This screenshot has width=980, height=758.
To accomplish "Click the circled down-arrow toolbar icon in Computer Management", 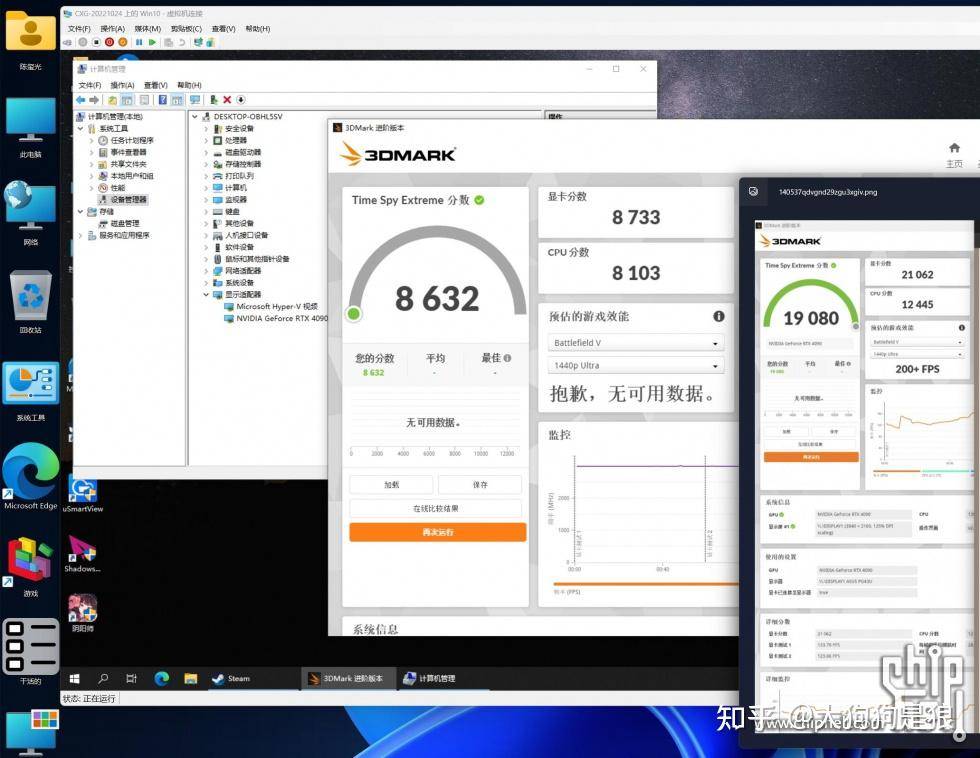I will 241,99.
